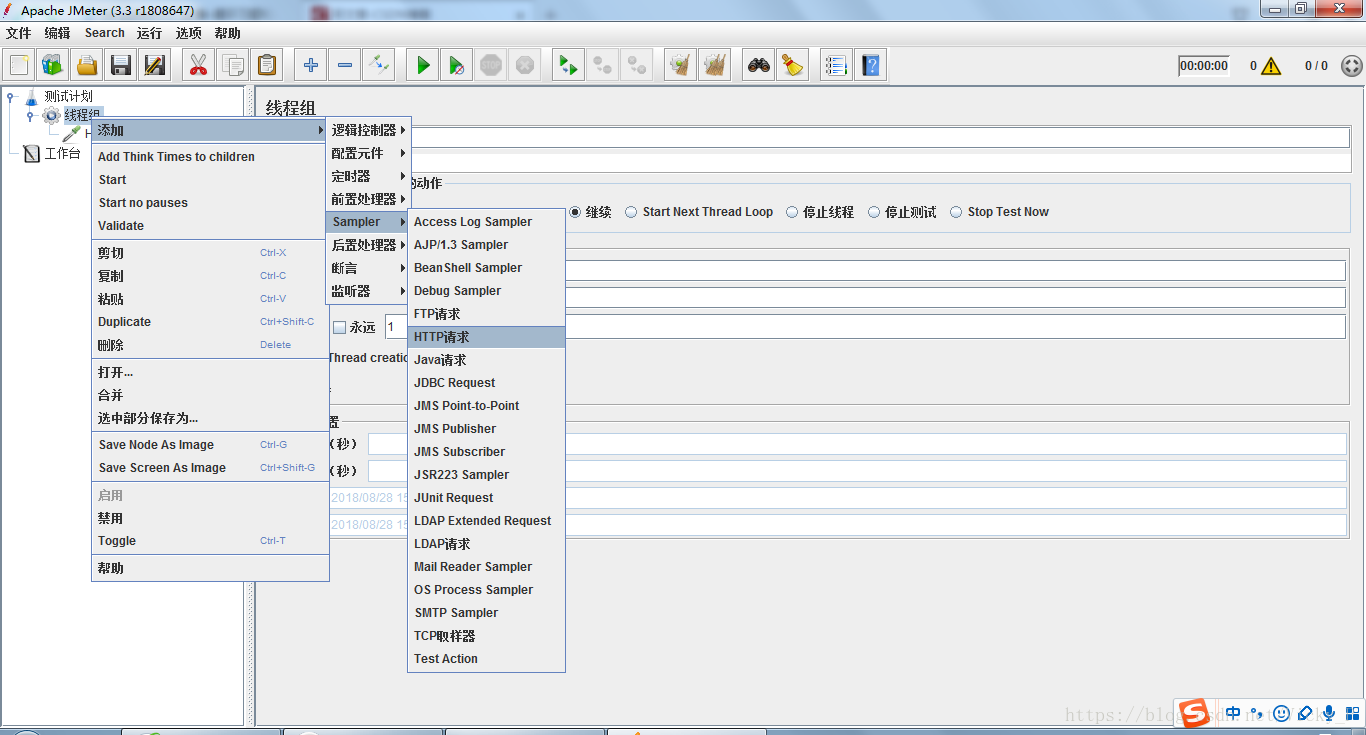This screenshot has height=735, width=1366.
Task: Click the Save As toolbar icon
Action: (x=155, y=66)
